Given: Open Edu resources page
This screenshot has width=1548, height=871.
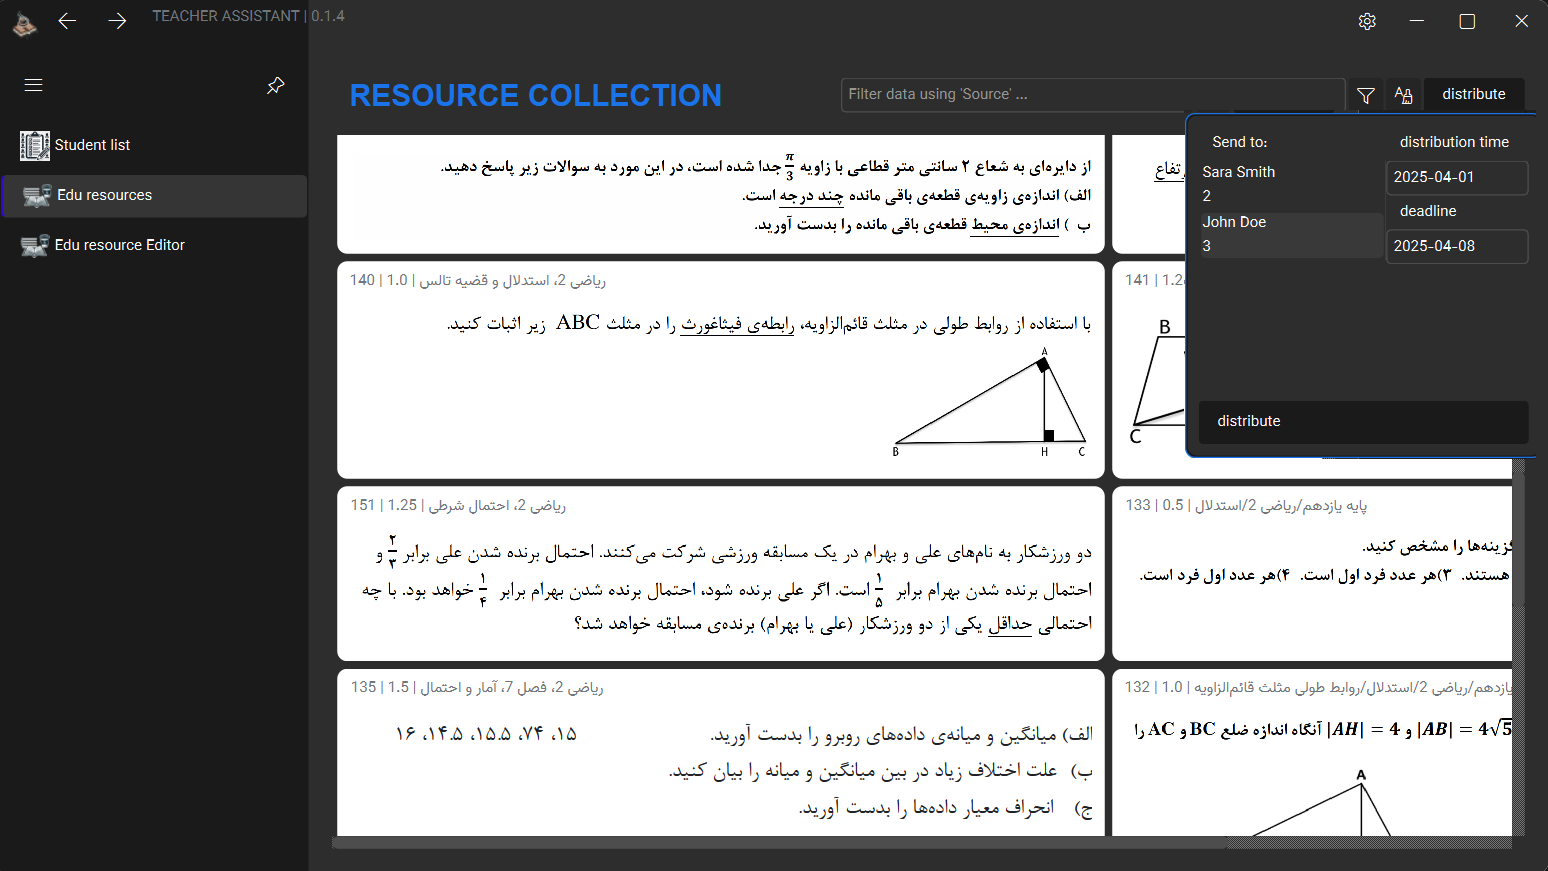Looking at the screenshot, I should click(154, 196).
